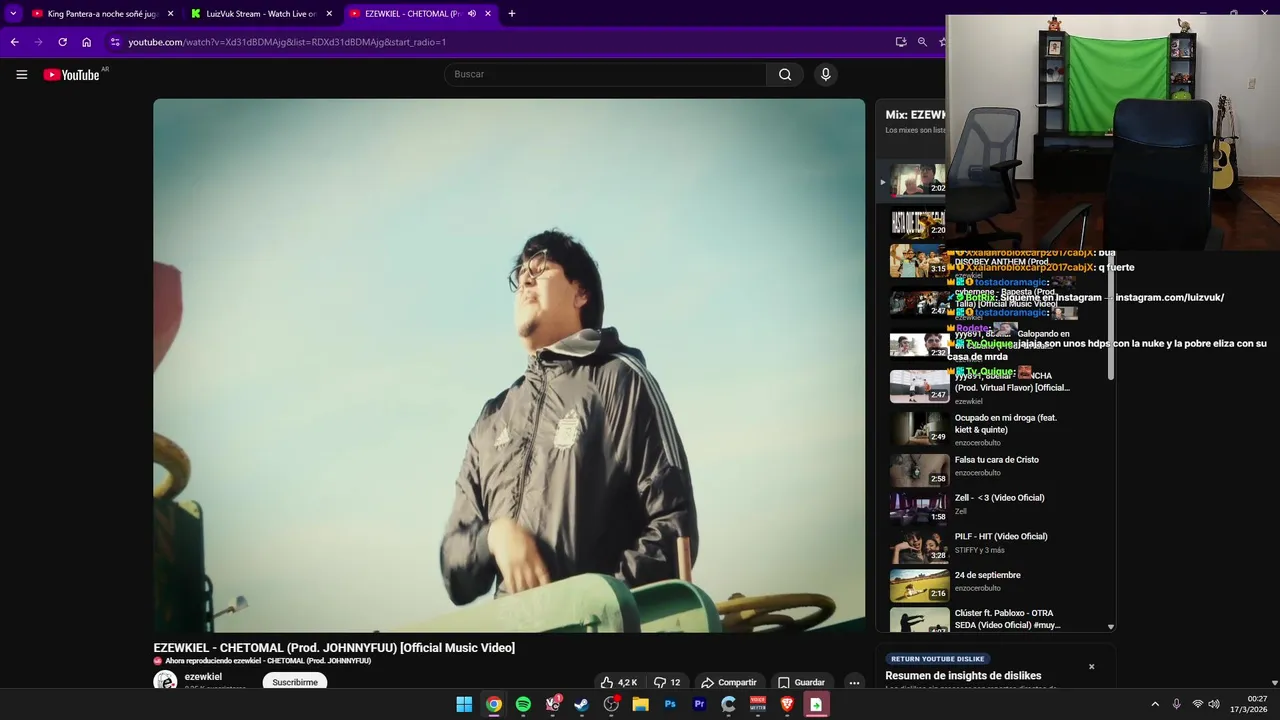The image size is (1280, 720).
Task: Open the ezewkiel channel name link
Action: pos(203,677)
